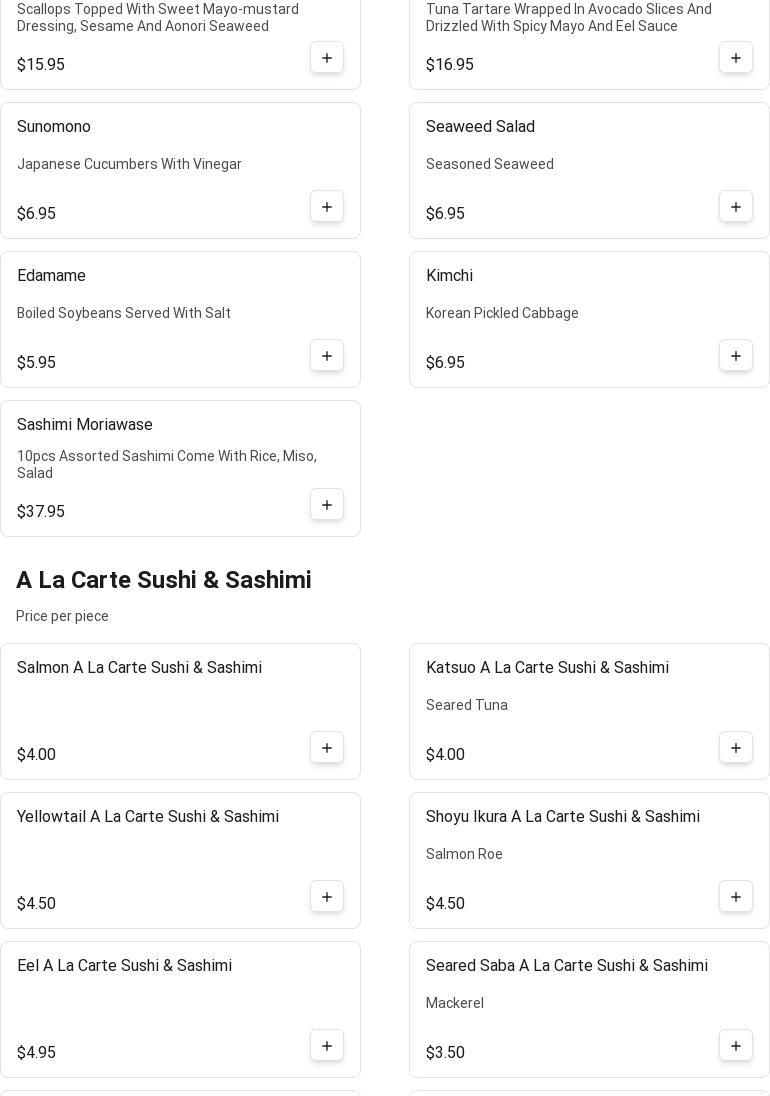
Task: Open Sashimi Moriawase item details
Action: tap(85, 425)
